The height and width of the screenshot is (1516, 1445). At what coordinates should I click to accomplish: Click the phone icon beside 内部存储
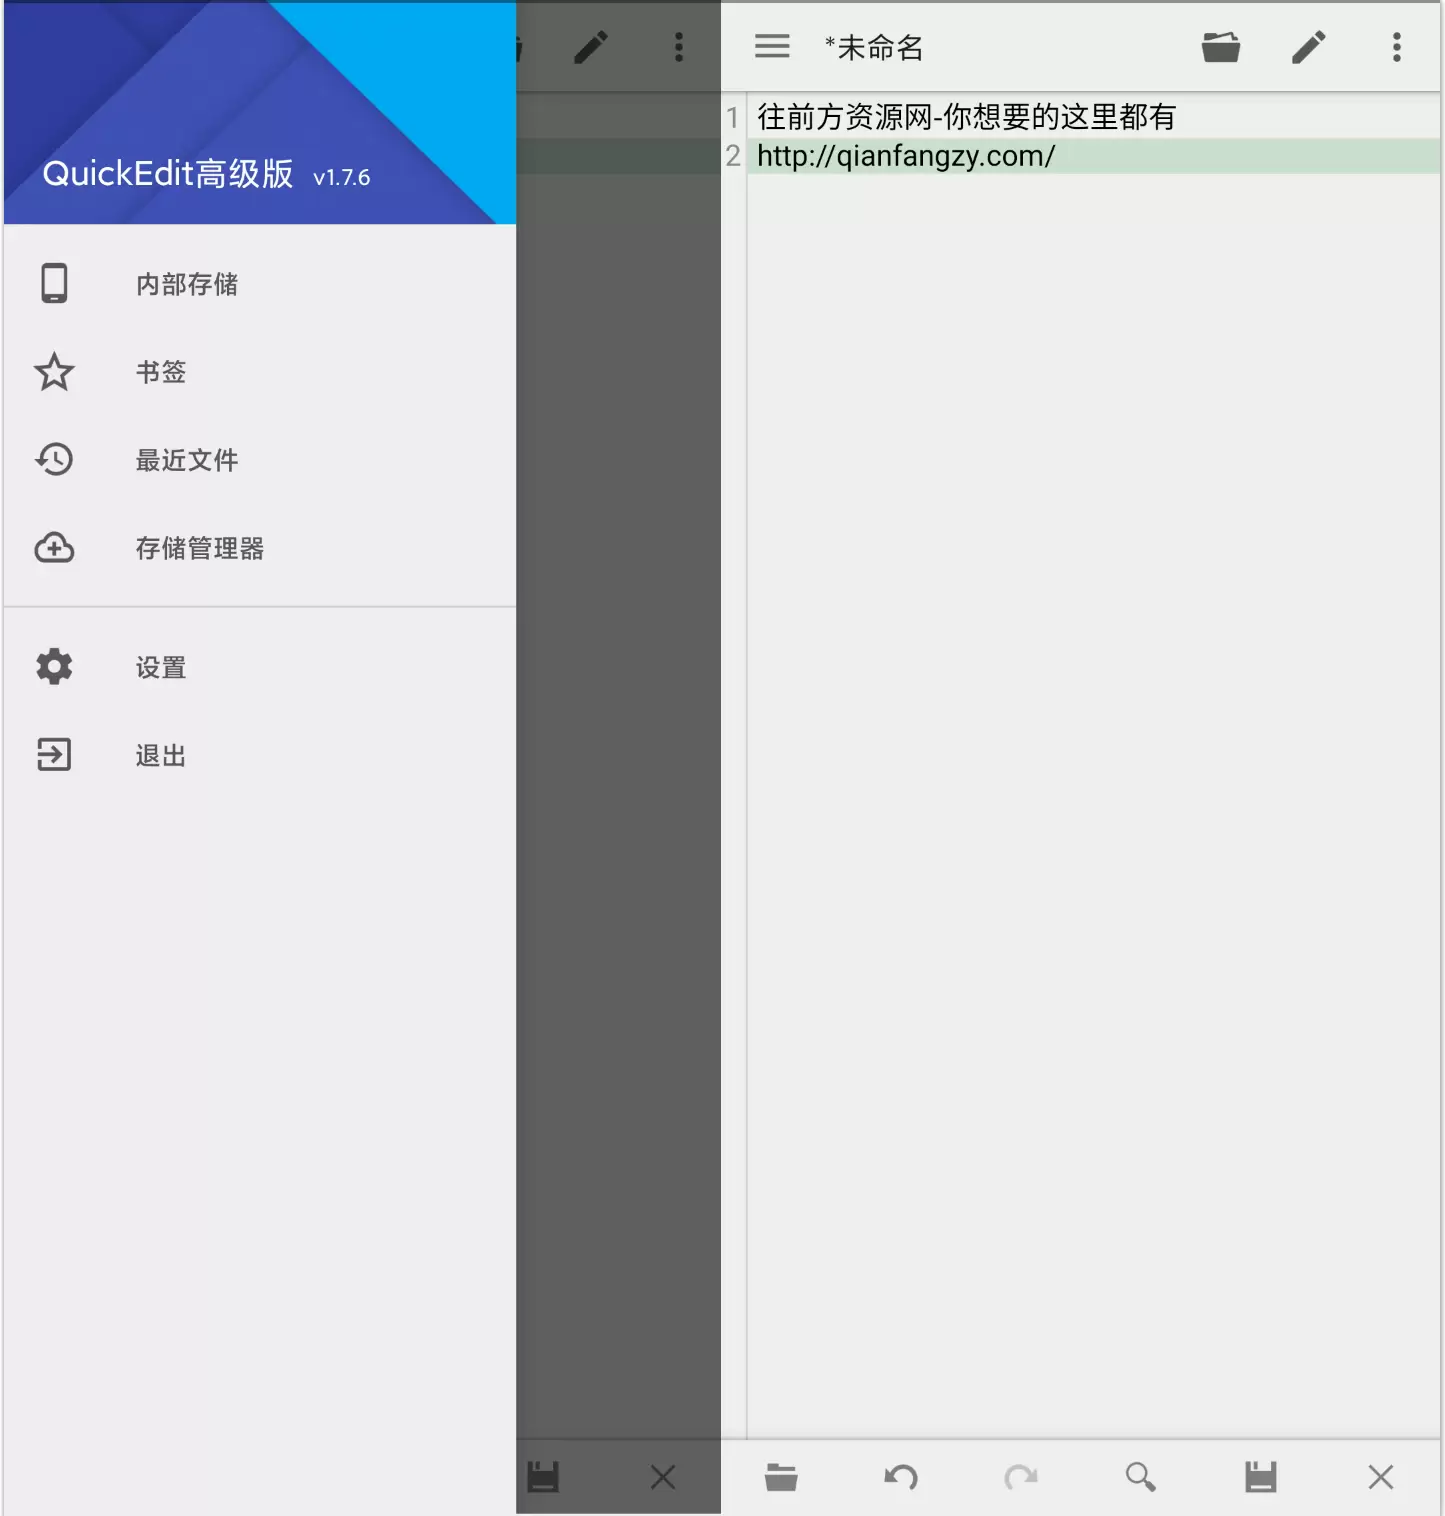[54, 283]
